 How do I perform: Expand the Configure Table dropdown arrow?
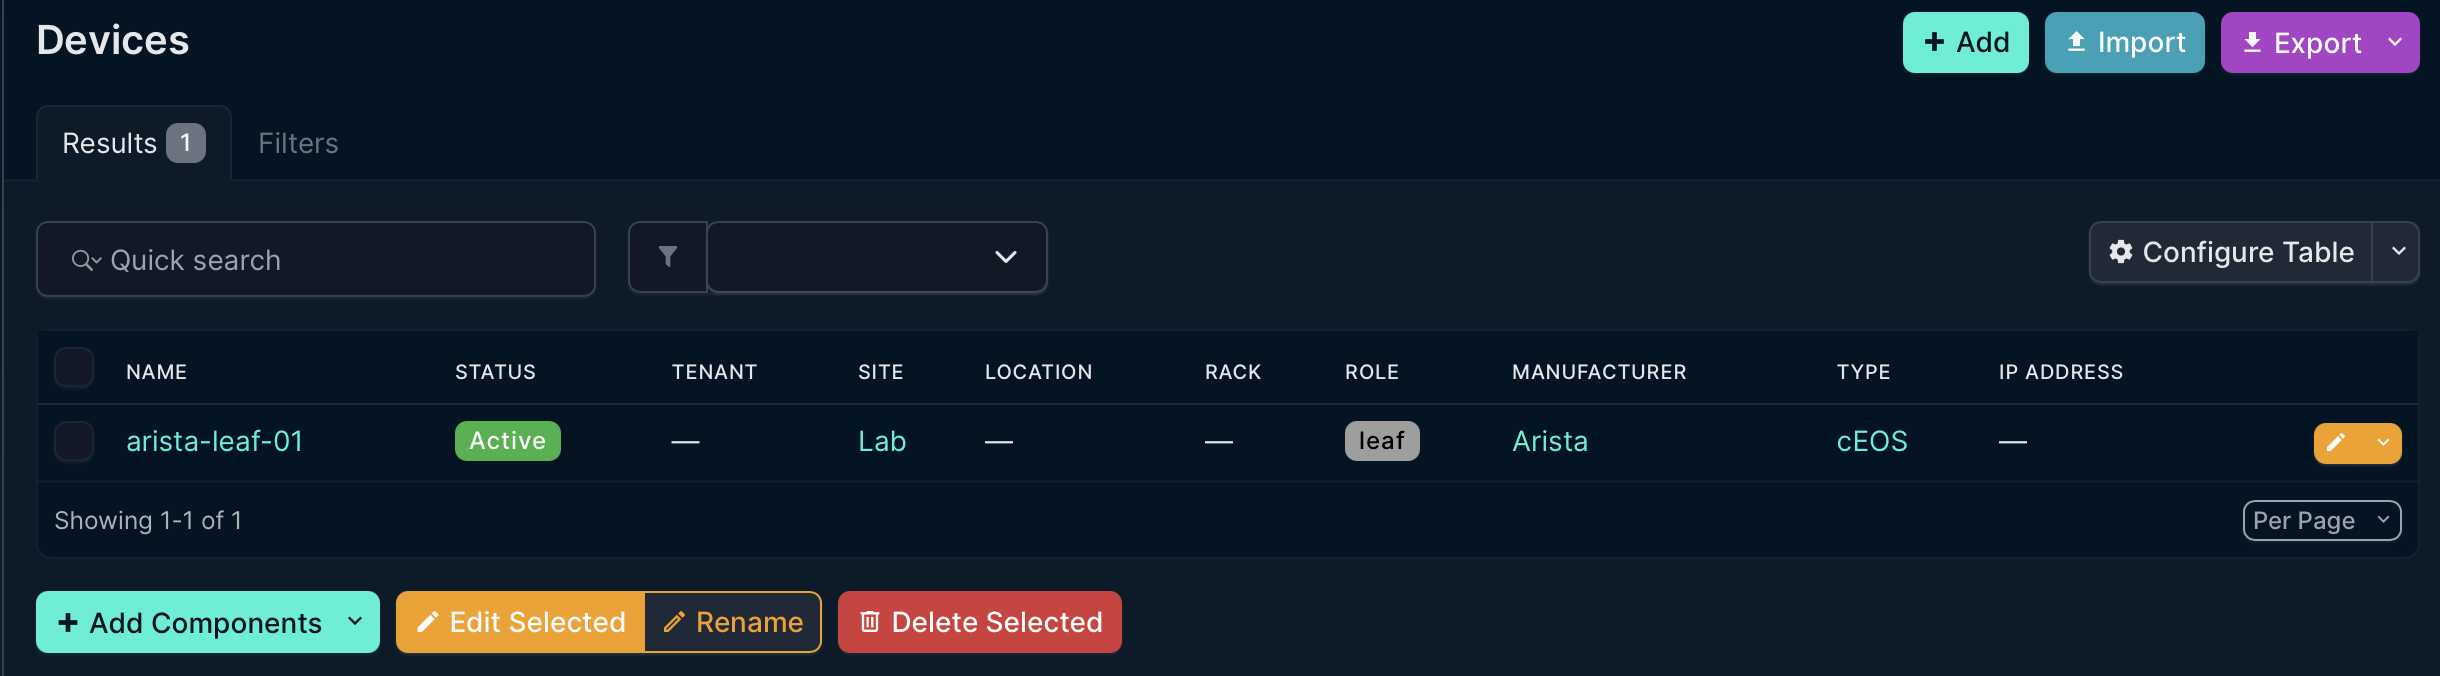(x=2397, y=252)
